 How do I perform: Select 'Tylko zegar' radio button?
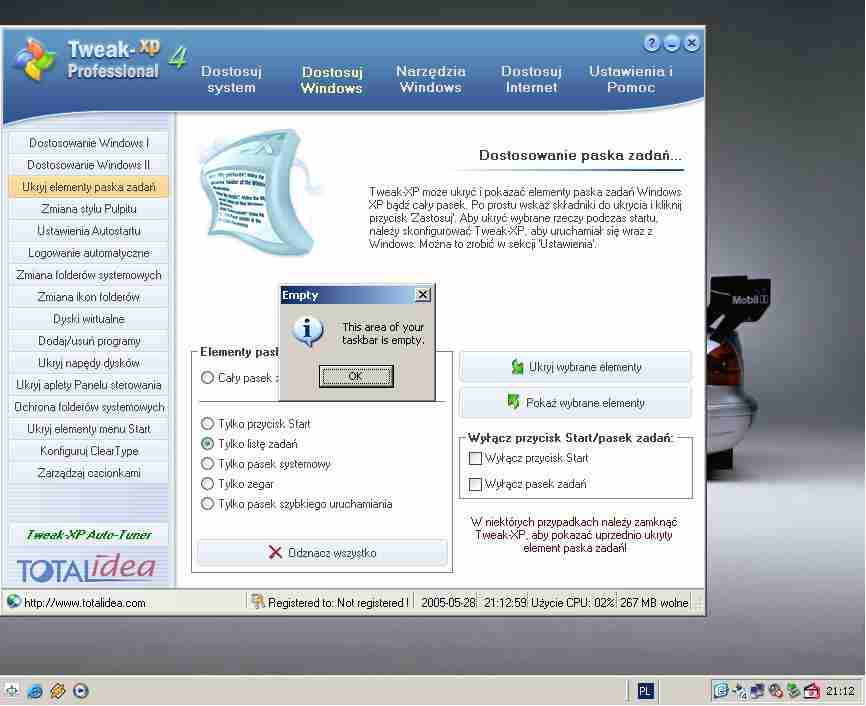(208, 484)
